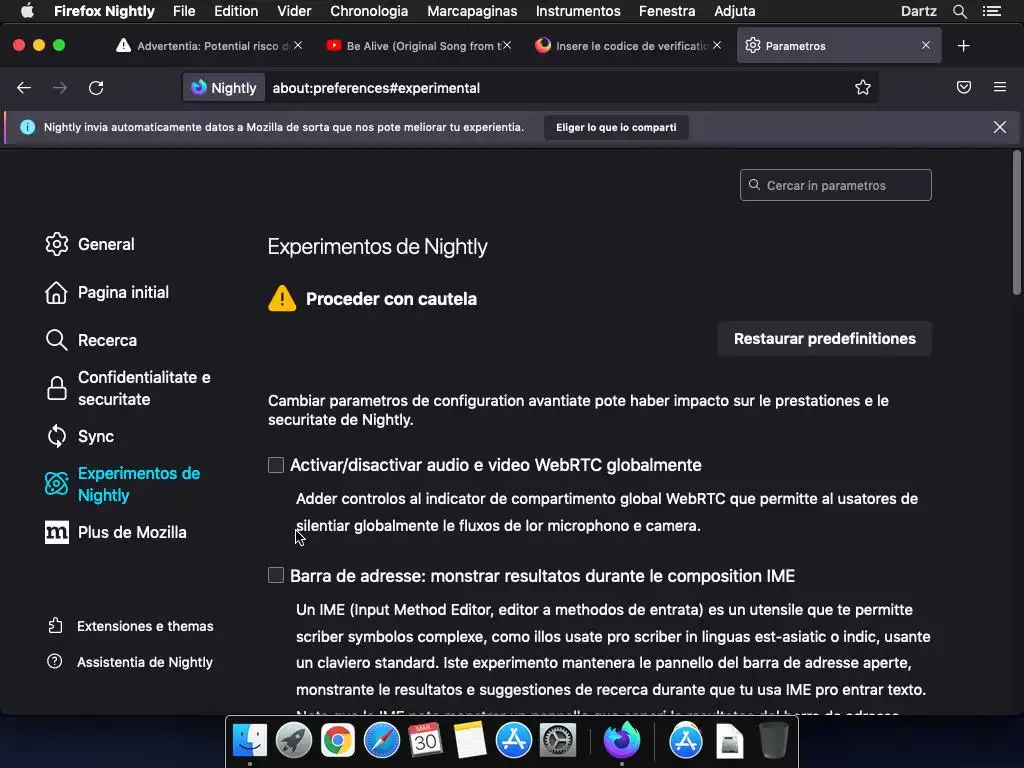Click the page vertical scrollbar

(x=1016, y=222)
